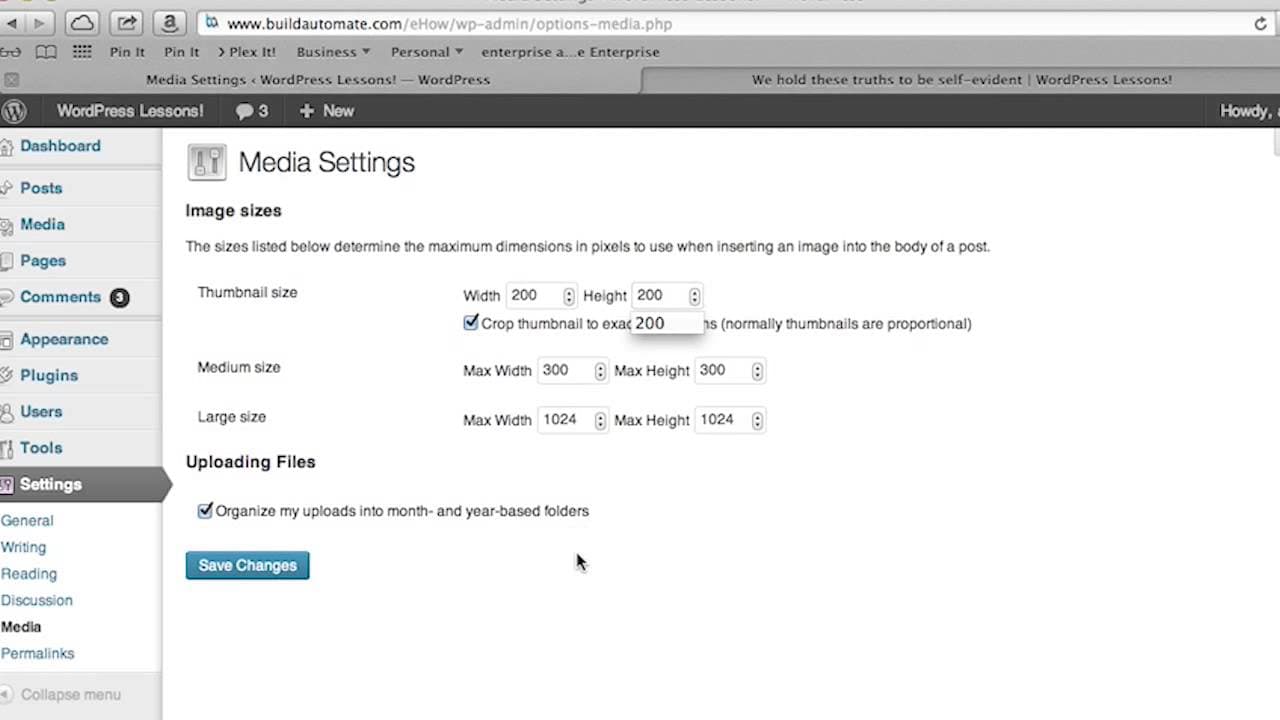Click the browser address bar URL
The width and height of the screenshot is (1280, 720).
tap(449, 24)
